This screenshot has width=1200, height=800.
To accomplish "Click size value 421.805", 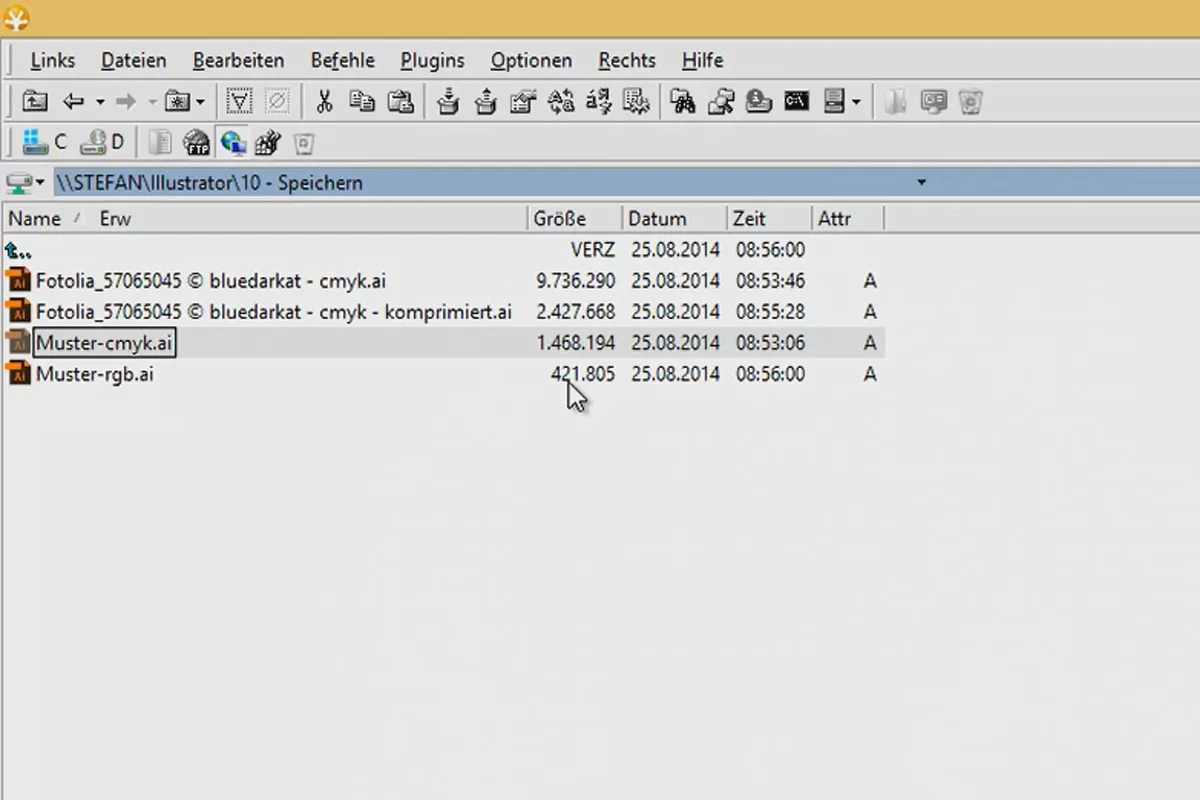I will [x=583, y=375].
